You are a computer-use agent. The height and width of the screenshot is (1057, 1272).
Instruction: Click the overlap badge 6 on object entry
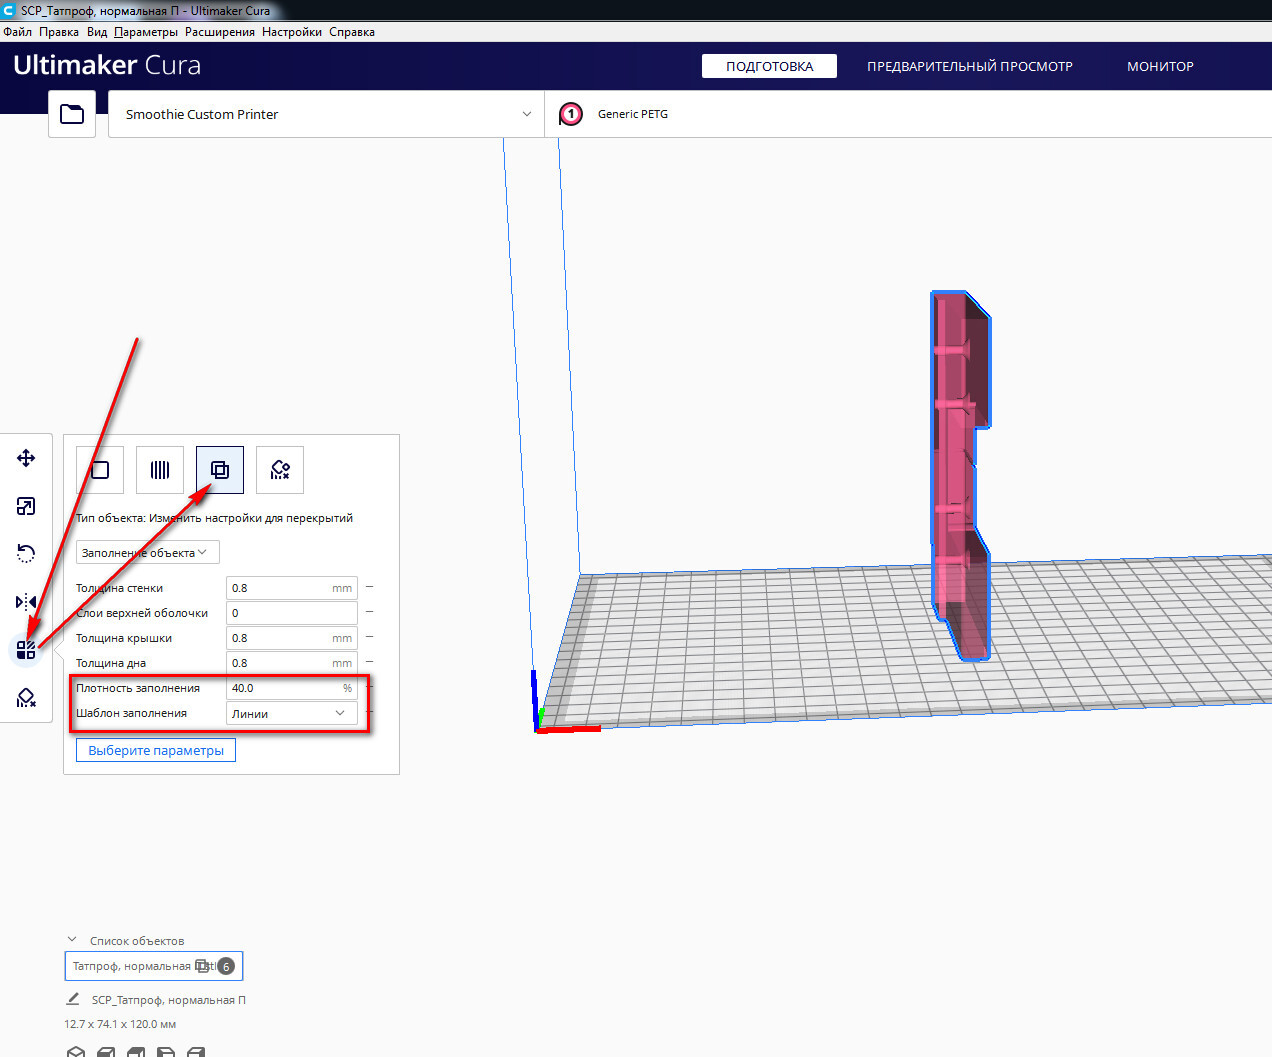click(x=226, y=966)
